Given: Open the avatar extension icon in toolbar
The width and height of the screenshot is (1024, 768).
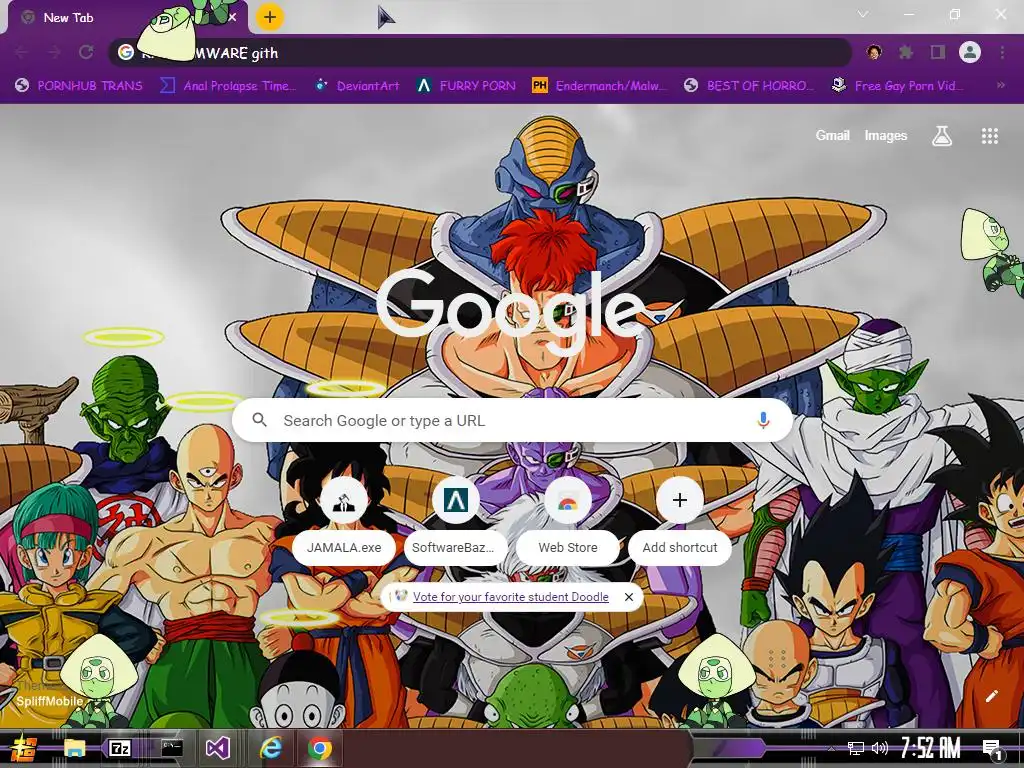Looking at the screenshot, I should point(874,52).
